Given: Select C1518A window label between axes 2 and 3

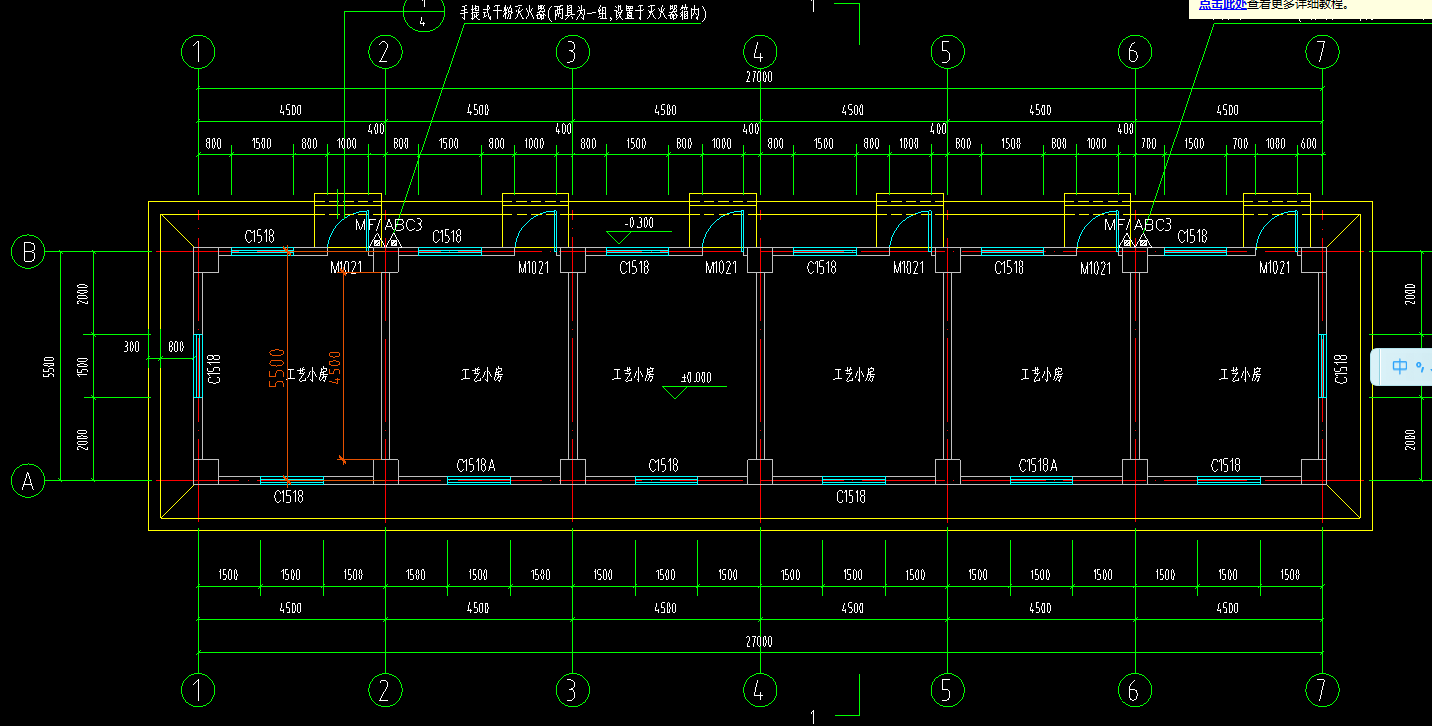Looking at the screenshot, I should (476, 465).
